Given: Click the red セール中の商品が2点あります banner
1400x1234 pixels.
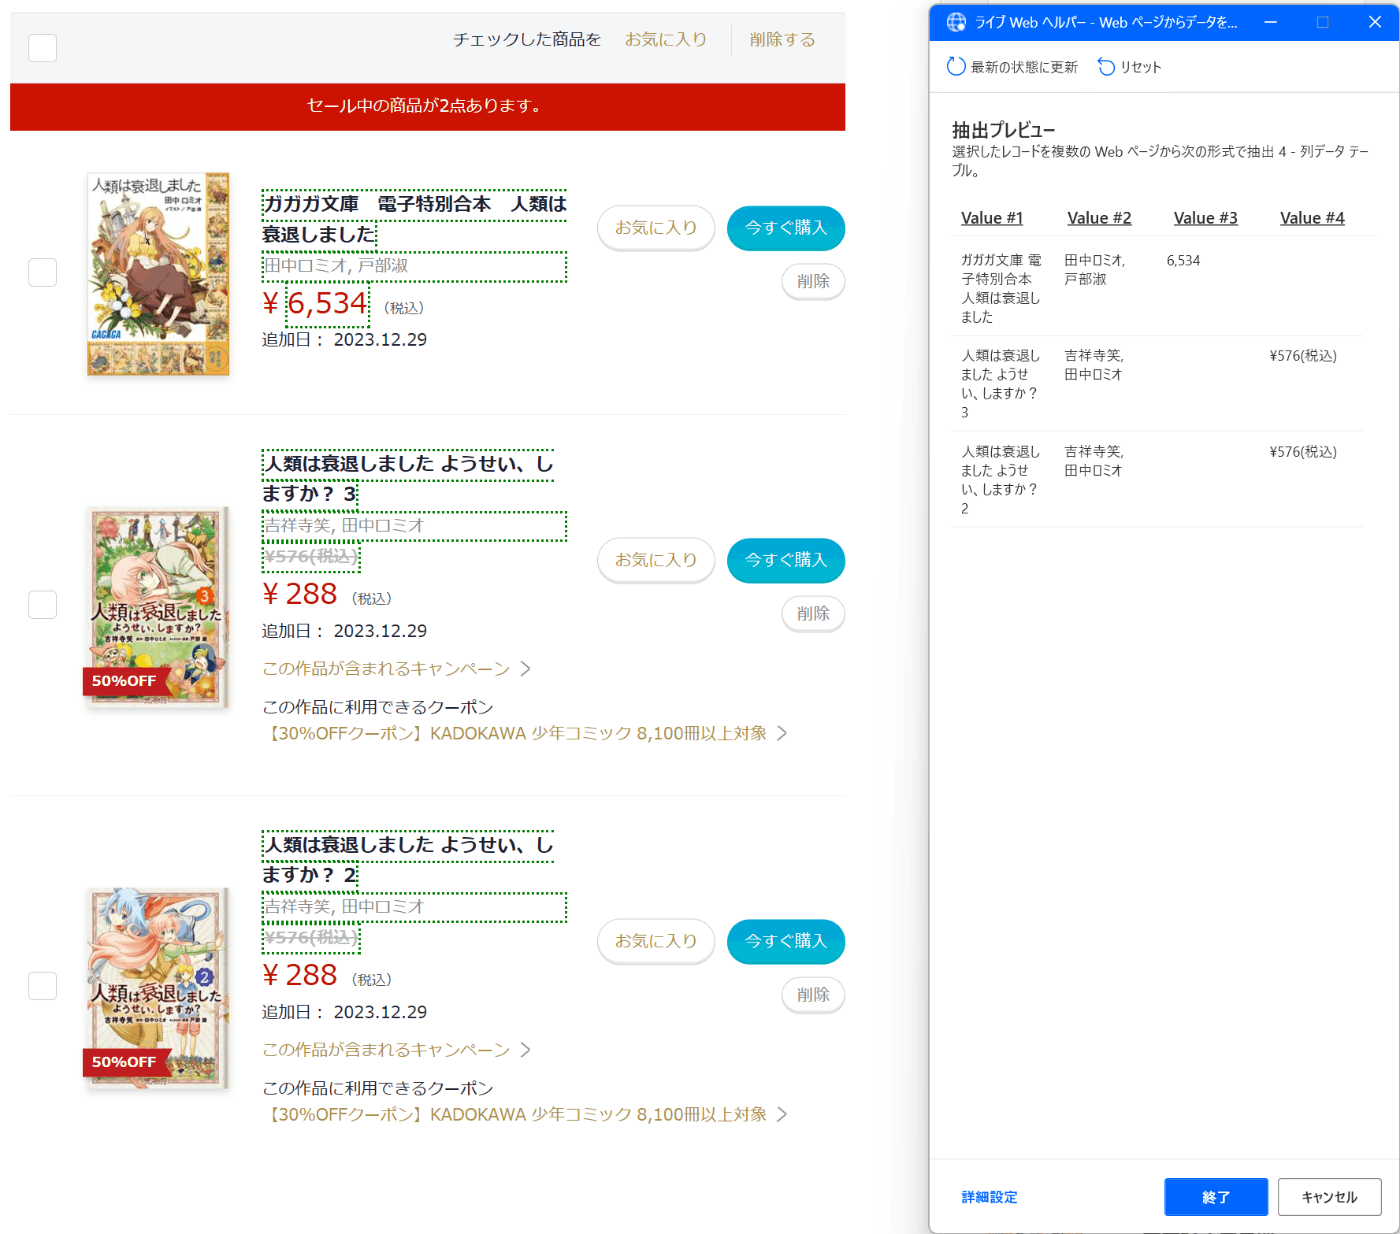Looking at the screenshot, I should [x=428, y=106].
